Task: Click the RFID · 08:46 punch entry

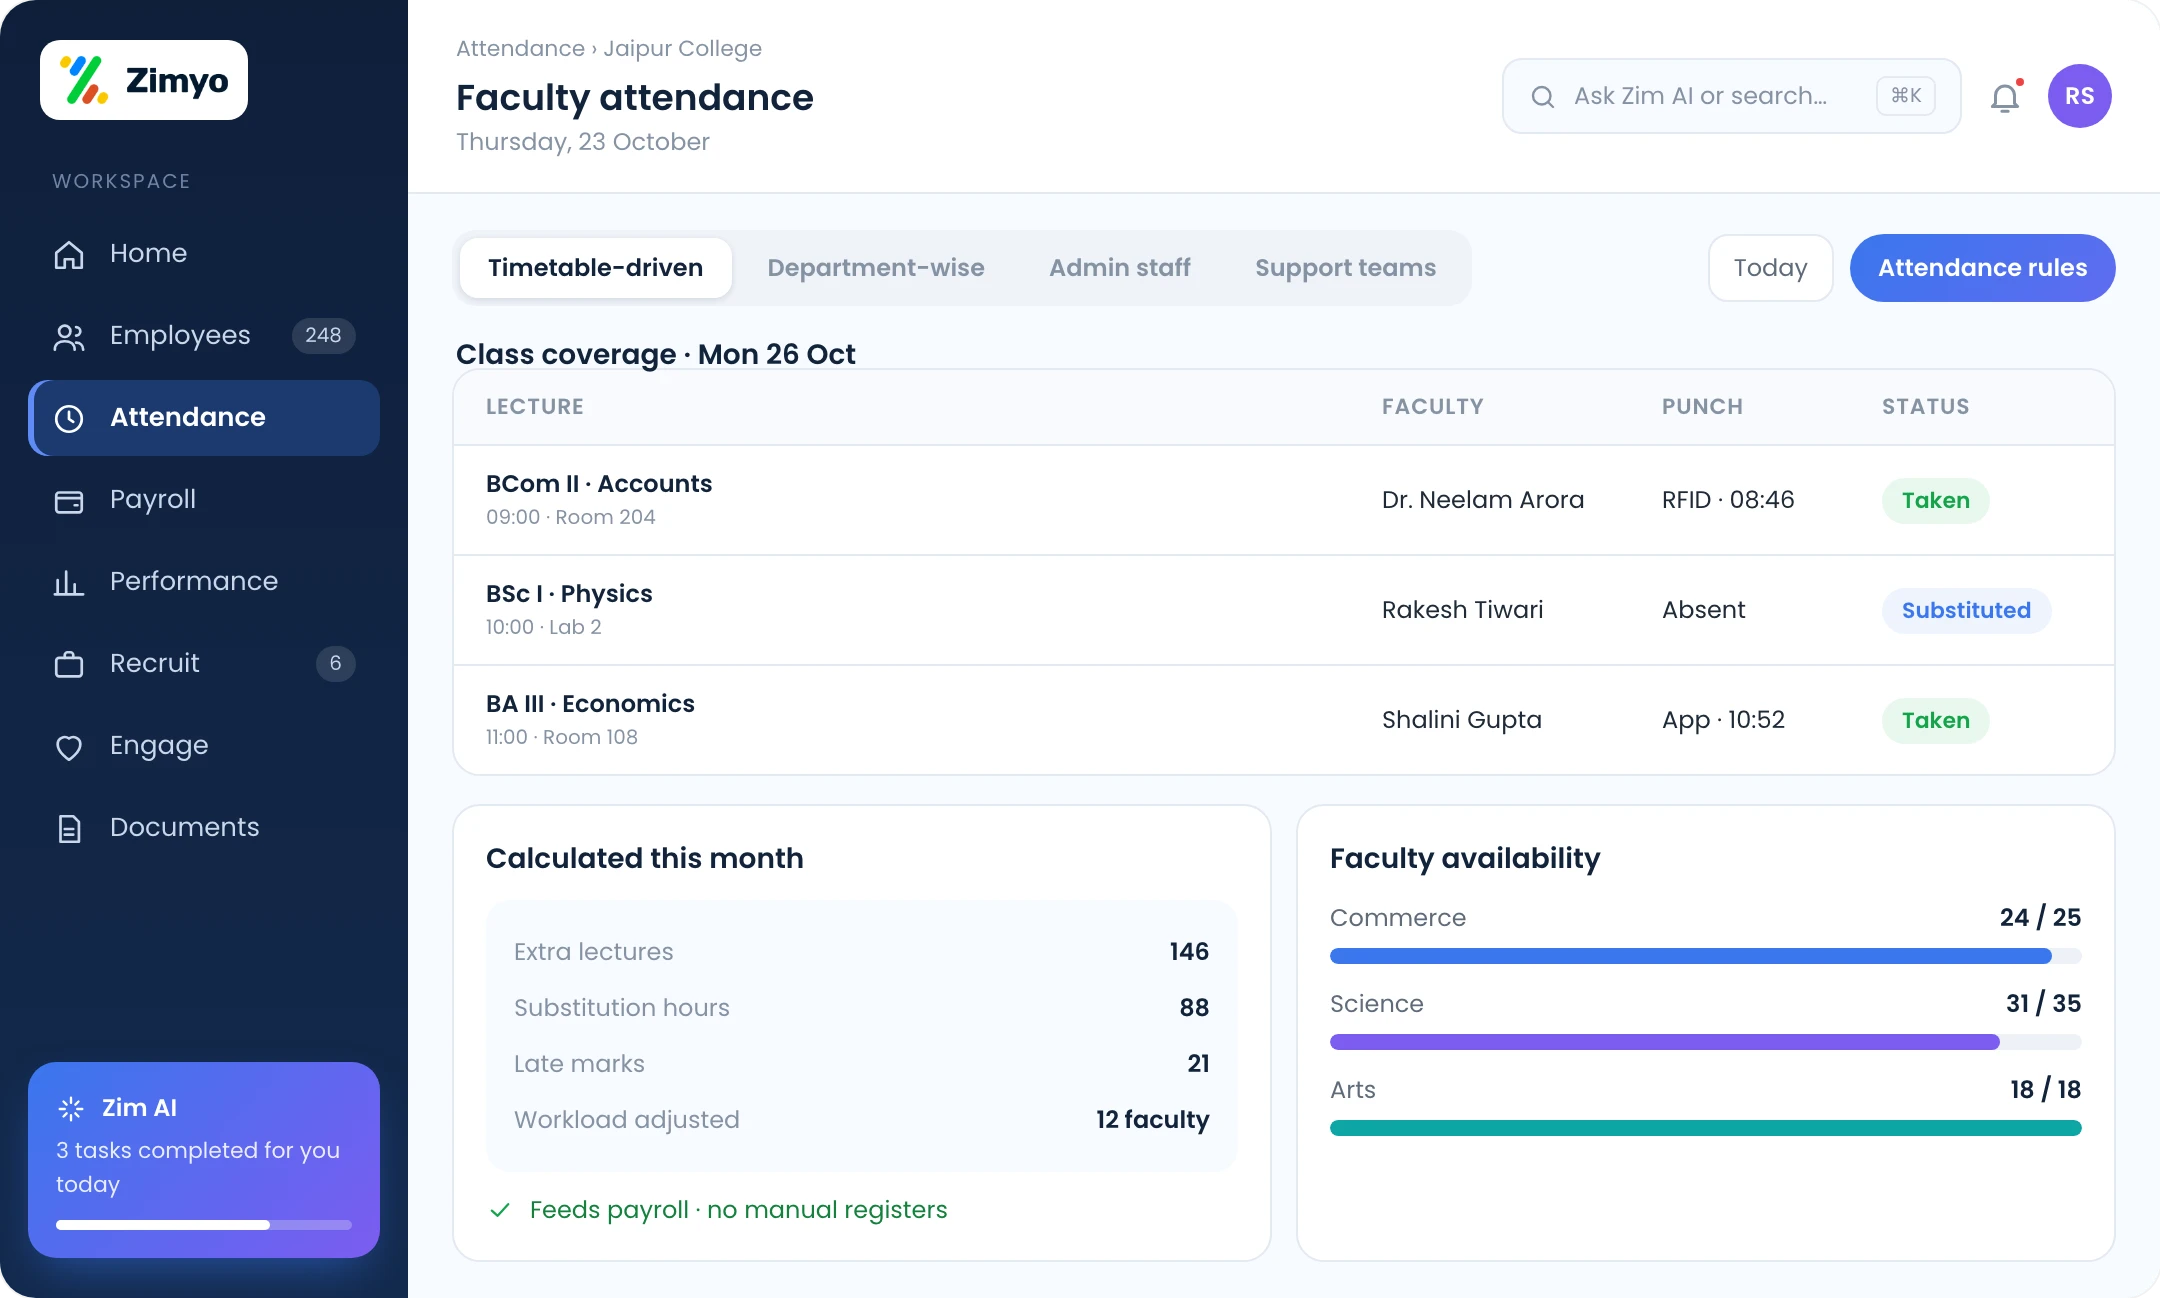Action: point(1728,500)
